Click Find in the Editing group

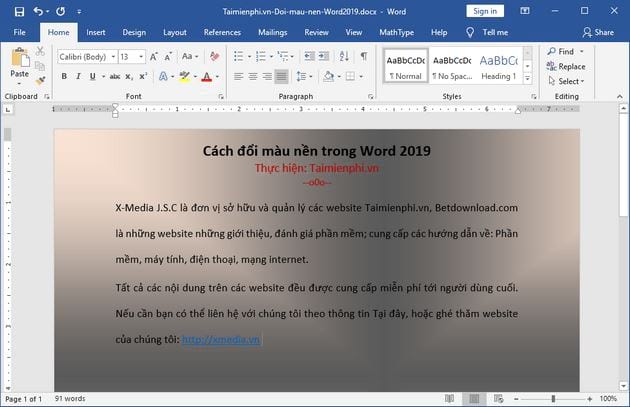pos(561,51)
